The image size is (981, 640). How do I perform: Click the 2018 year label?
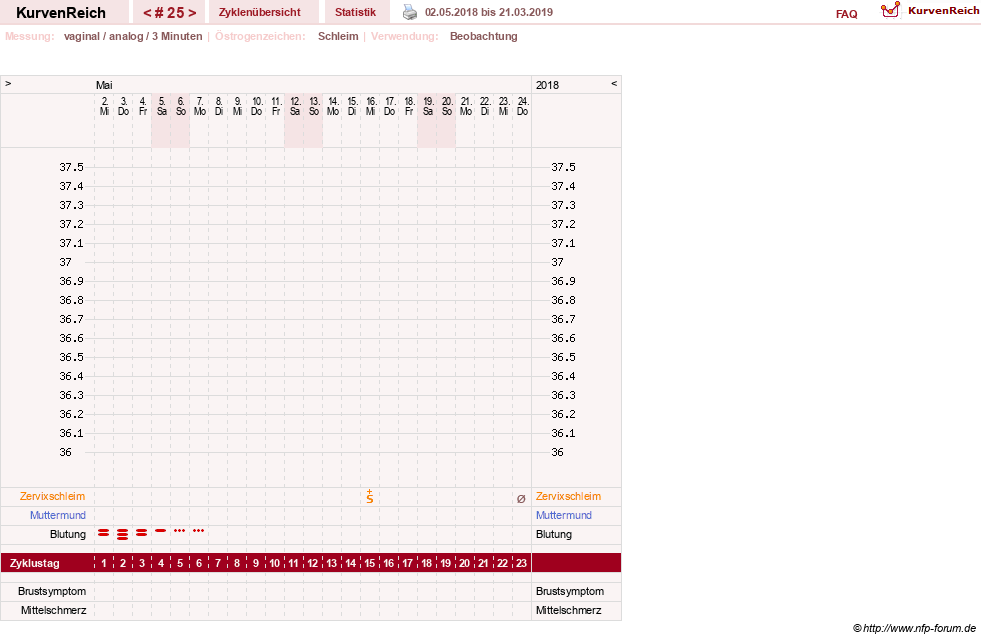click(x=547, y=85)
